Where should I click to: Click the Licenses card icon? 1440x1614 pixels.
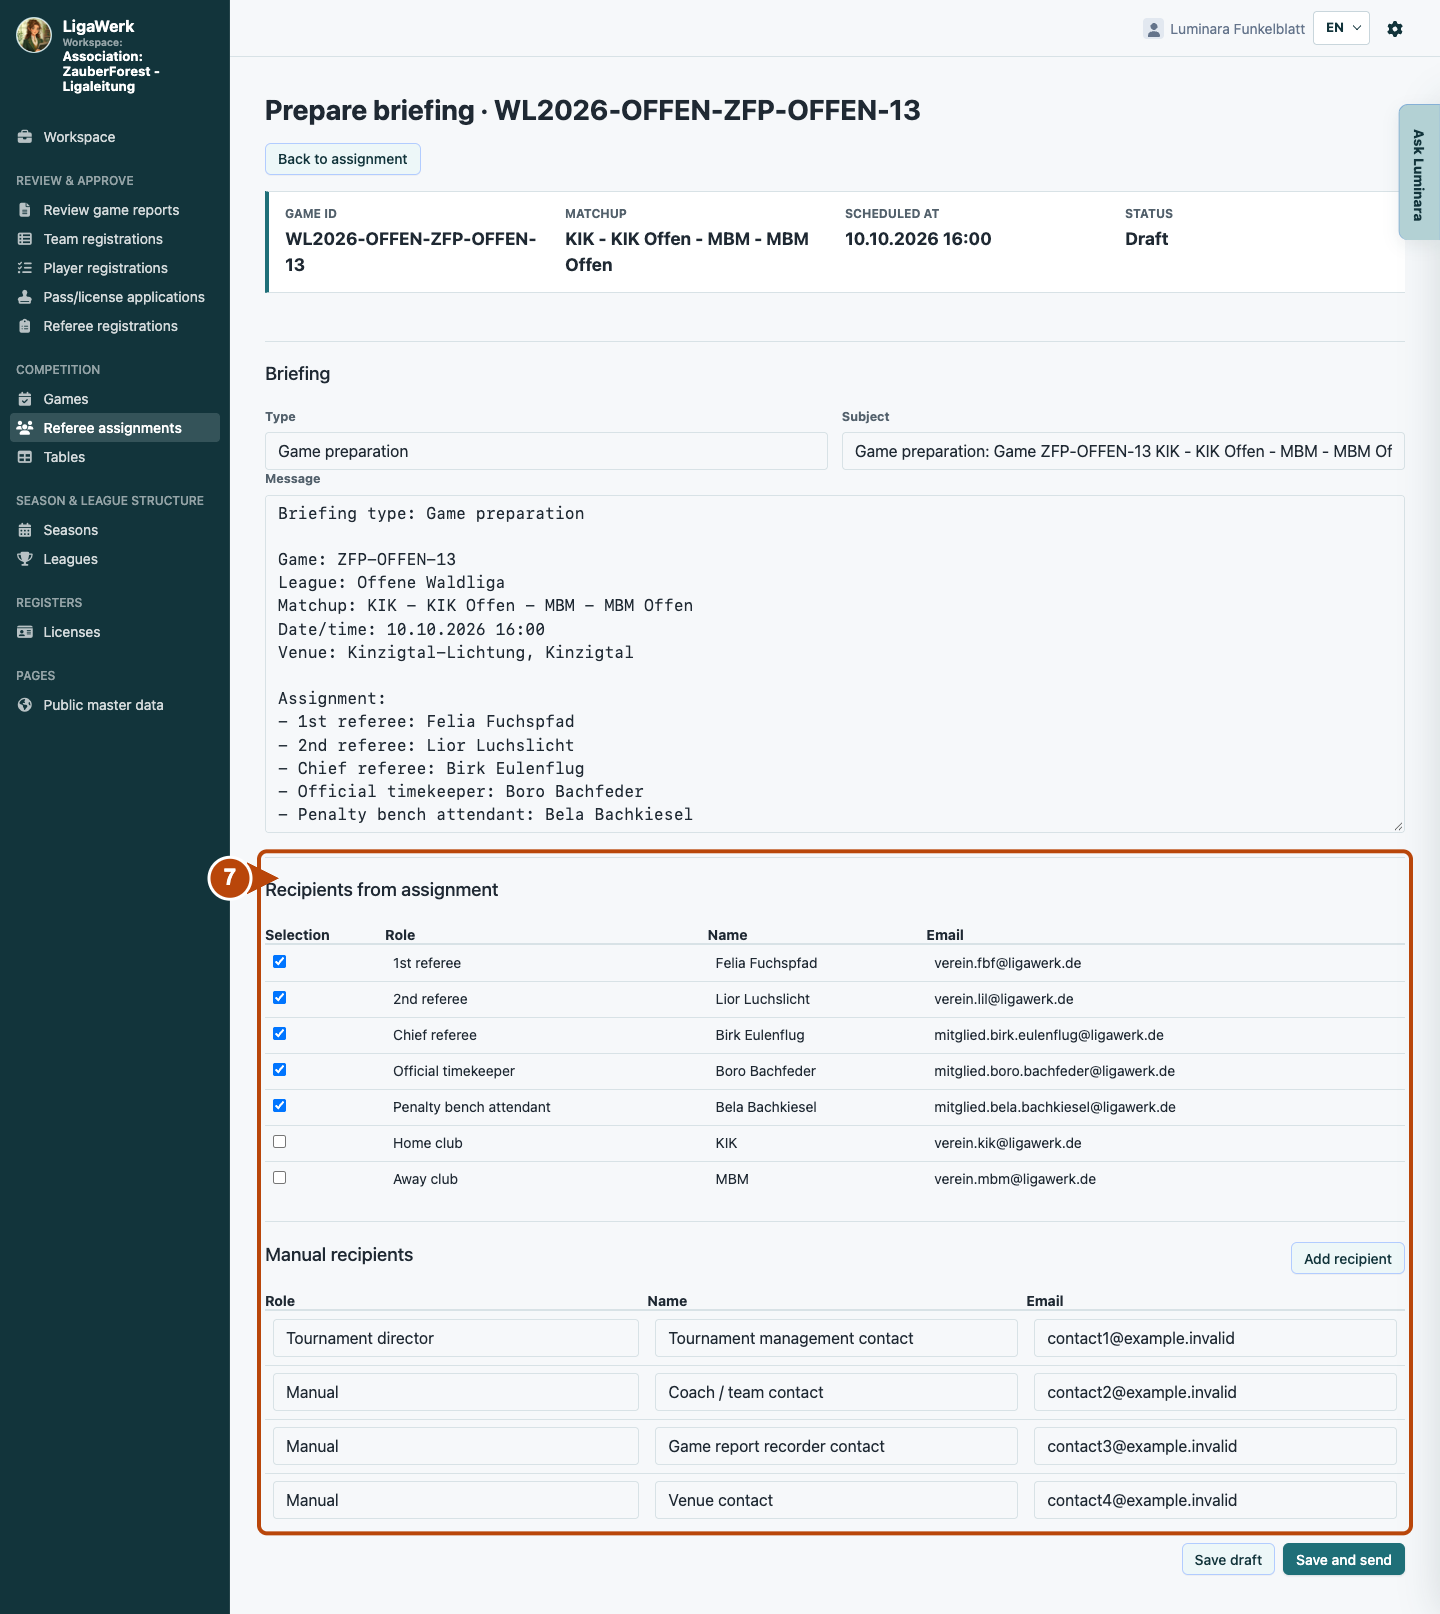[x=25, y=632]
